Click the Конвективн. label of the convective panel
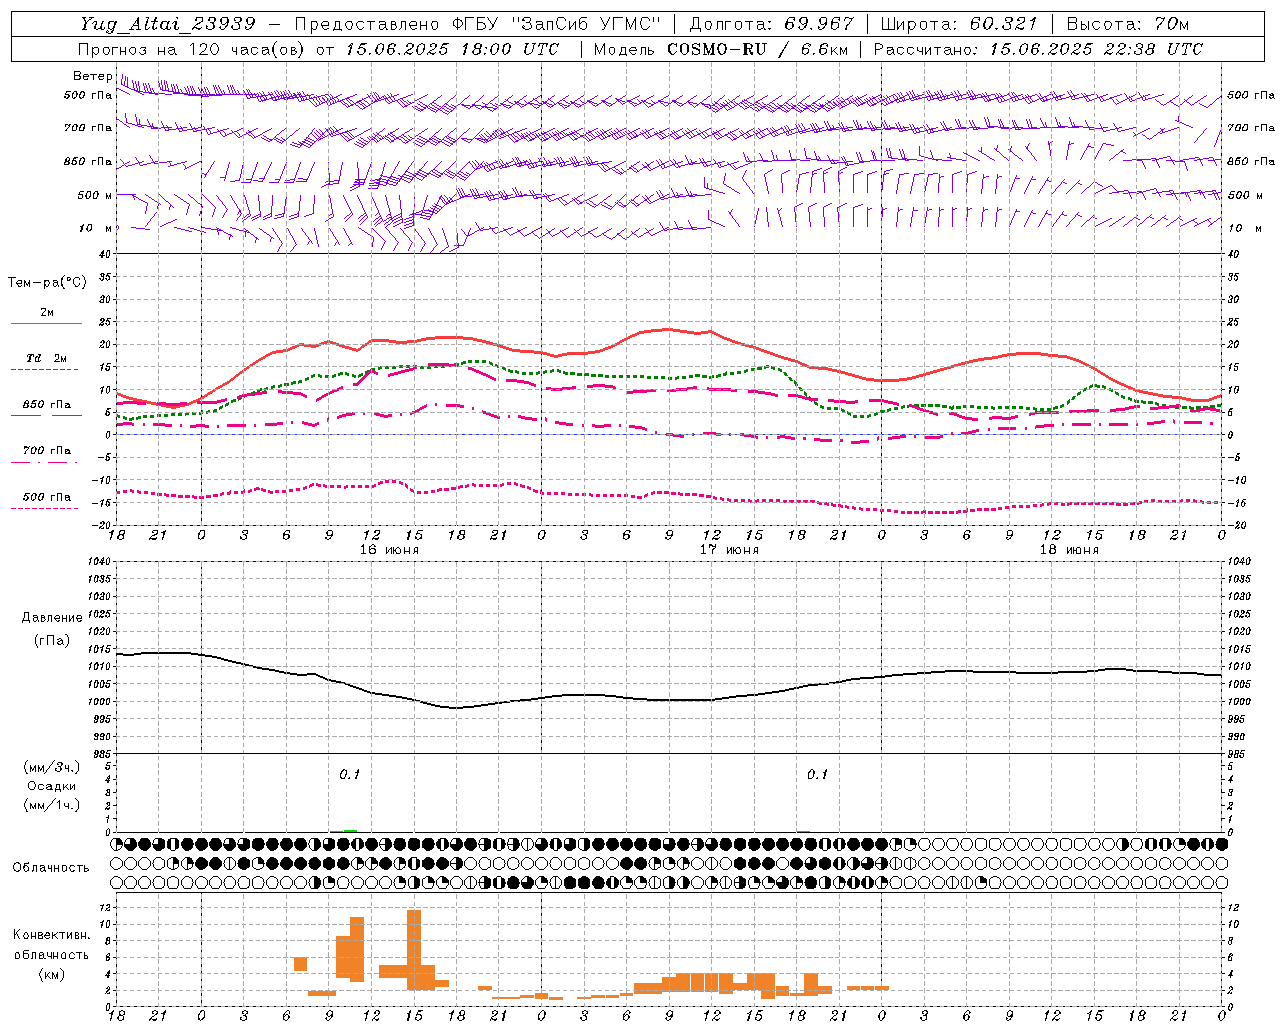The height and width of the screenshot is (1024, 1280). [52, 935]
